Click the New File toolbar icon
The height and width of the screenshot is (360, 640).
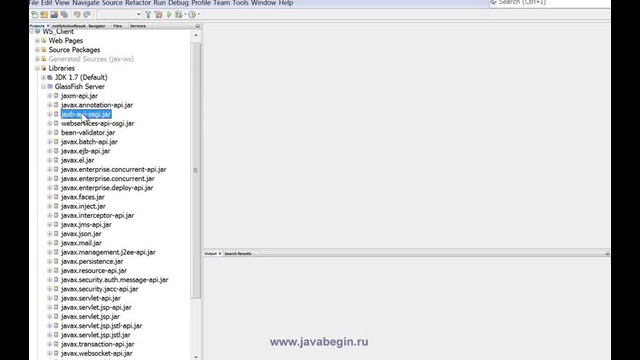point(34,15)
